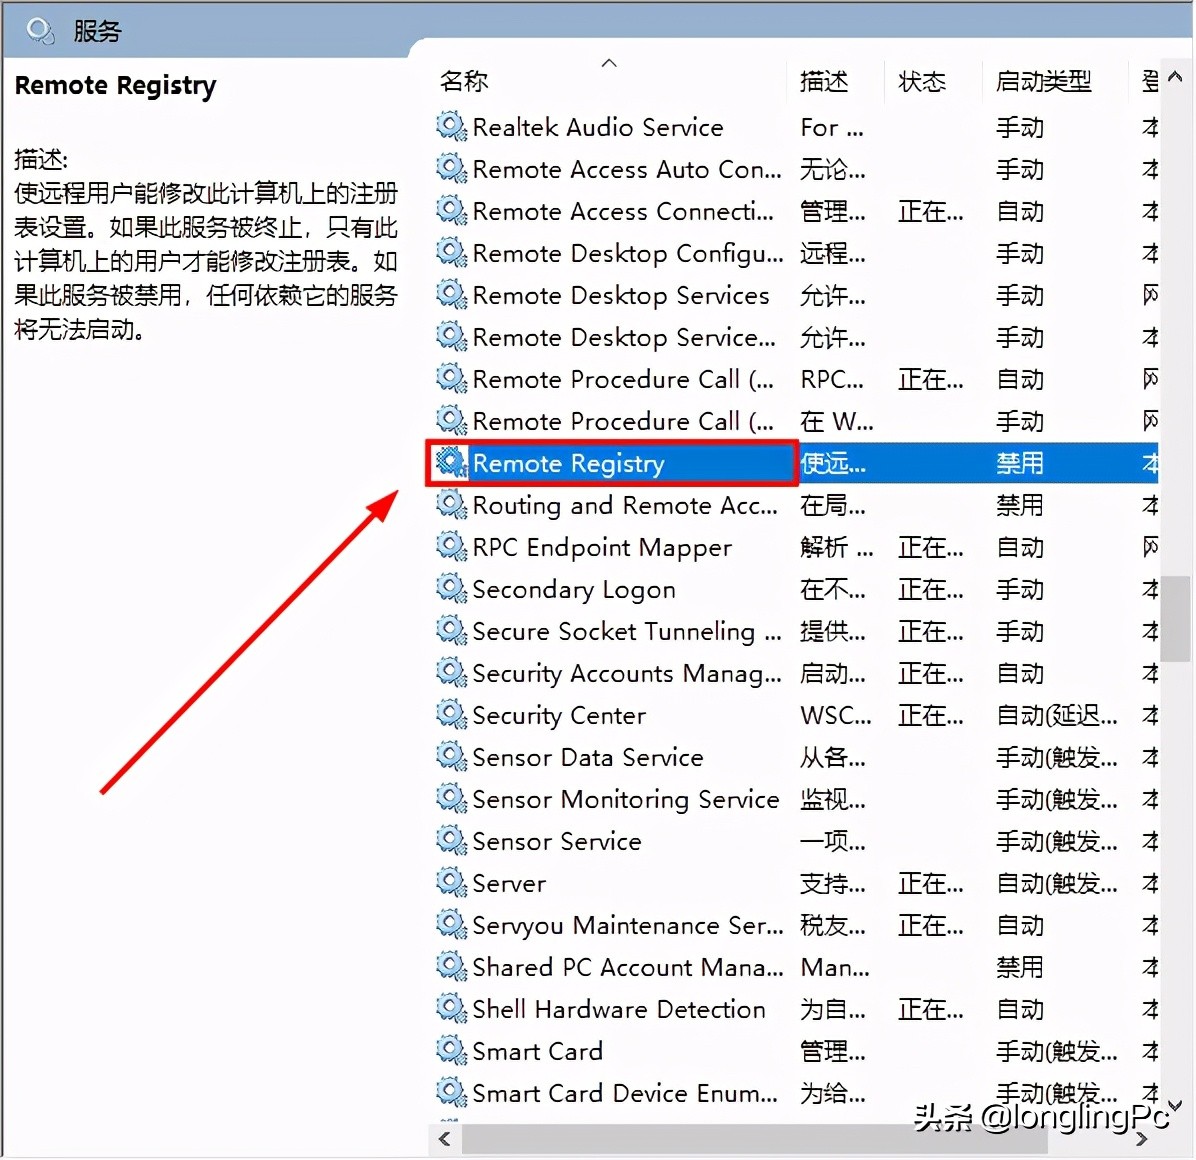
Task: Click 自动 startup type of Servyou Maintenance Ser...
Action: pos(1020,925)
